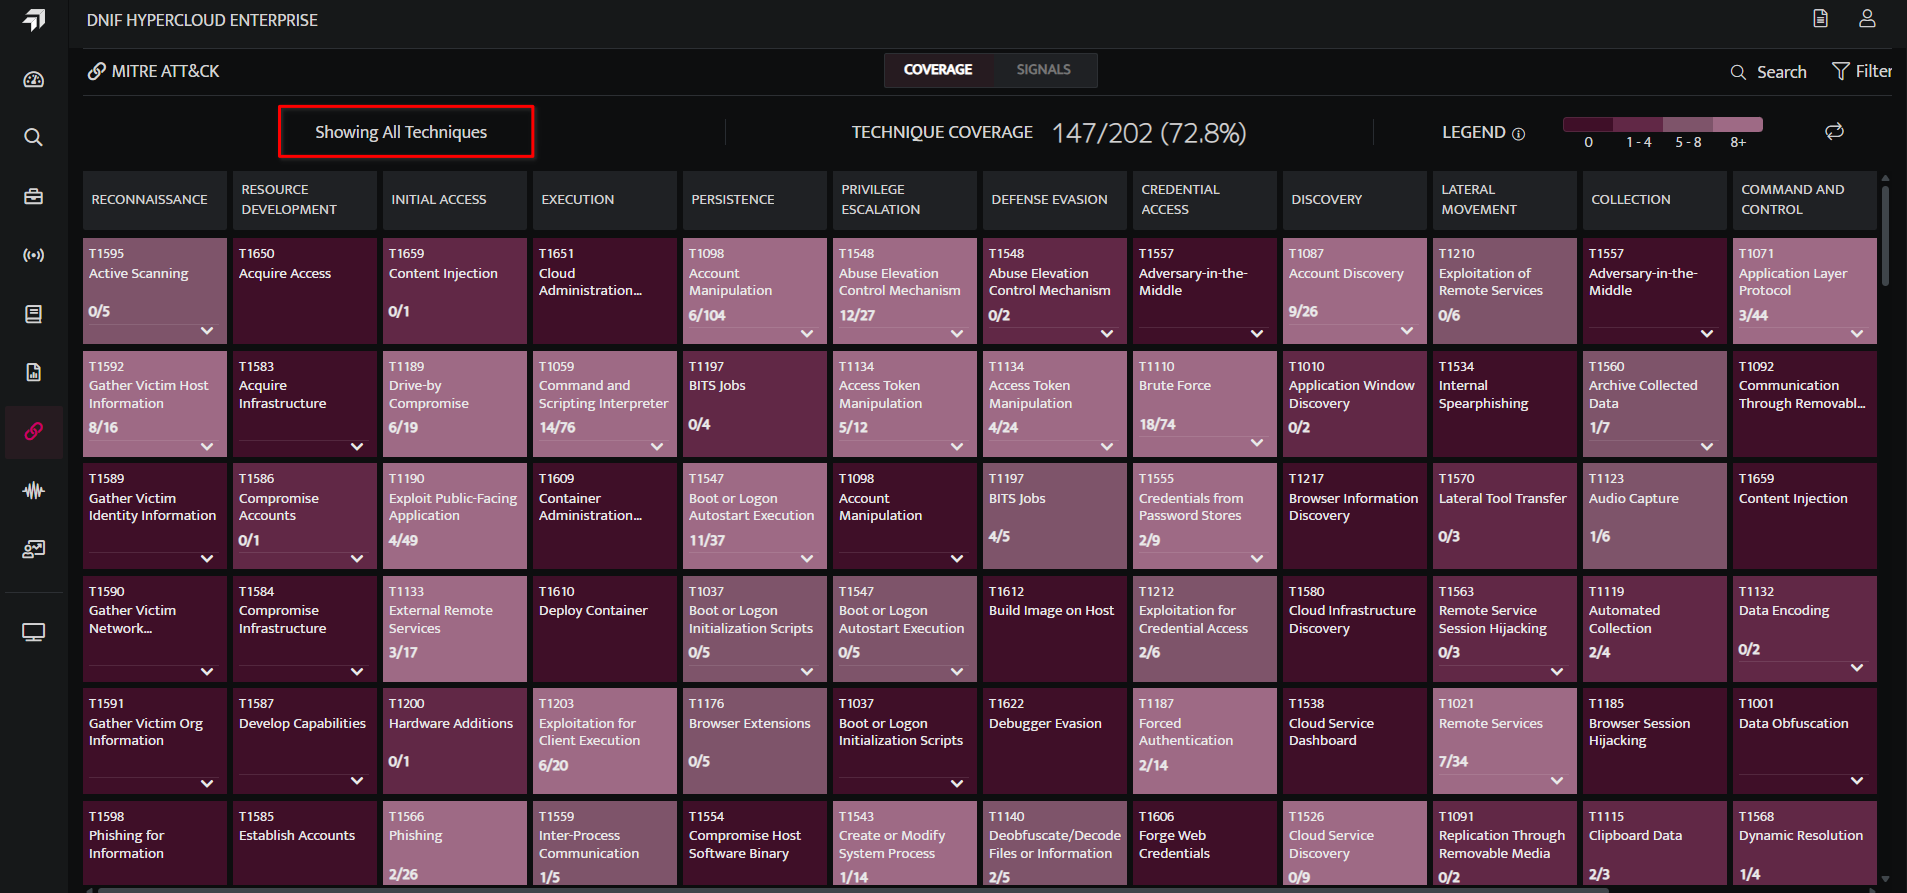Open the waveform icon in sidebar
The height and width of the screenshot is (893, 1907).
(34, 490)
